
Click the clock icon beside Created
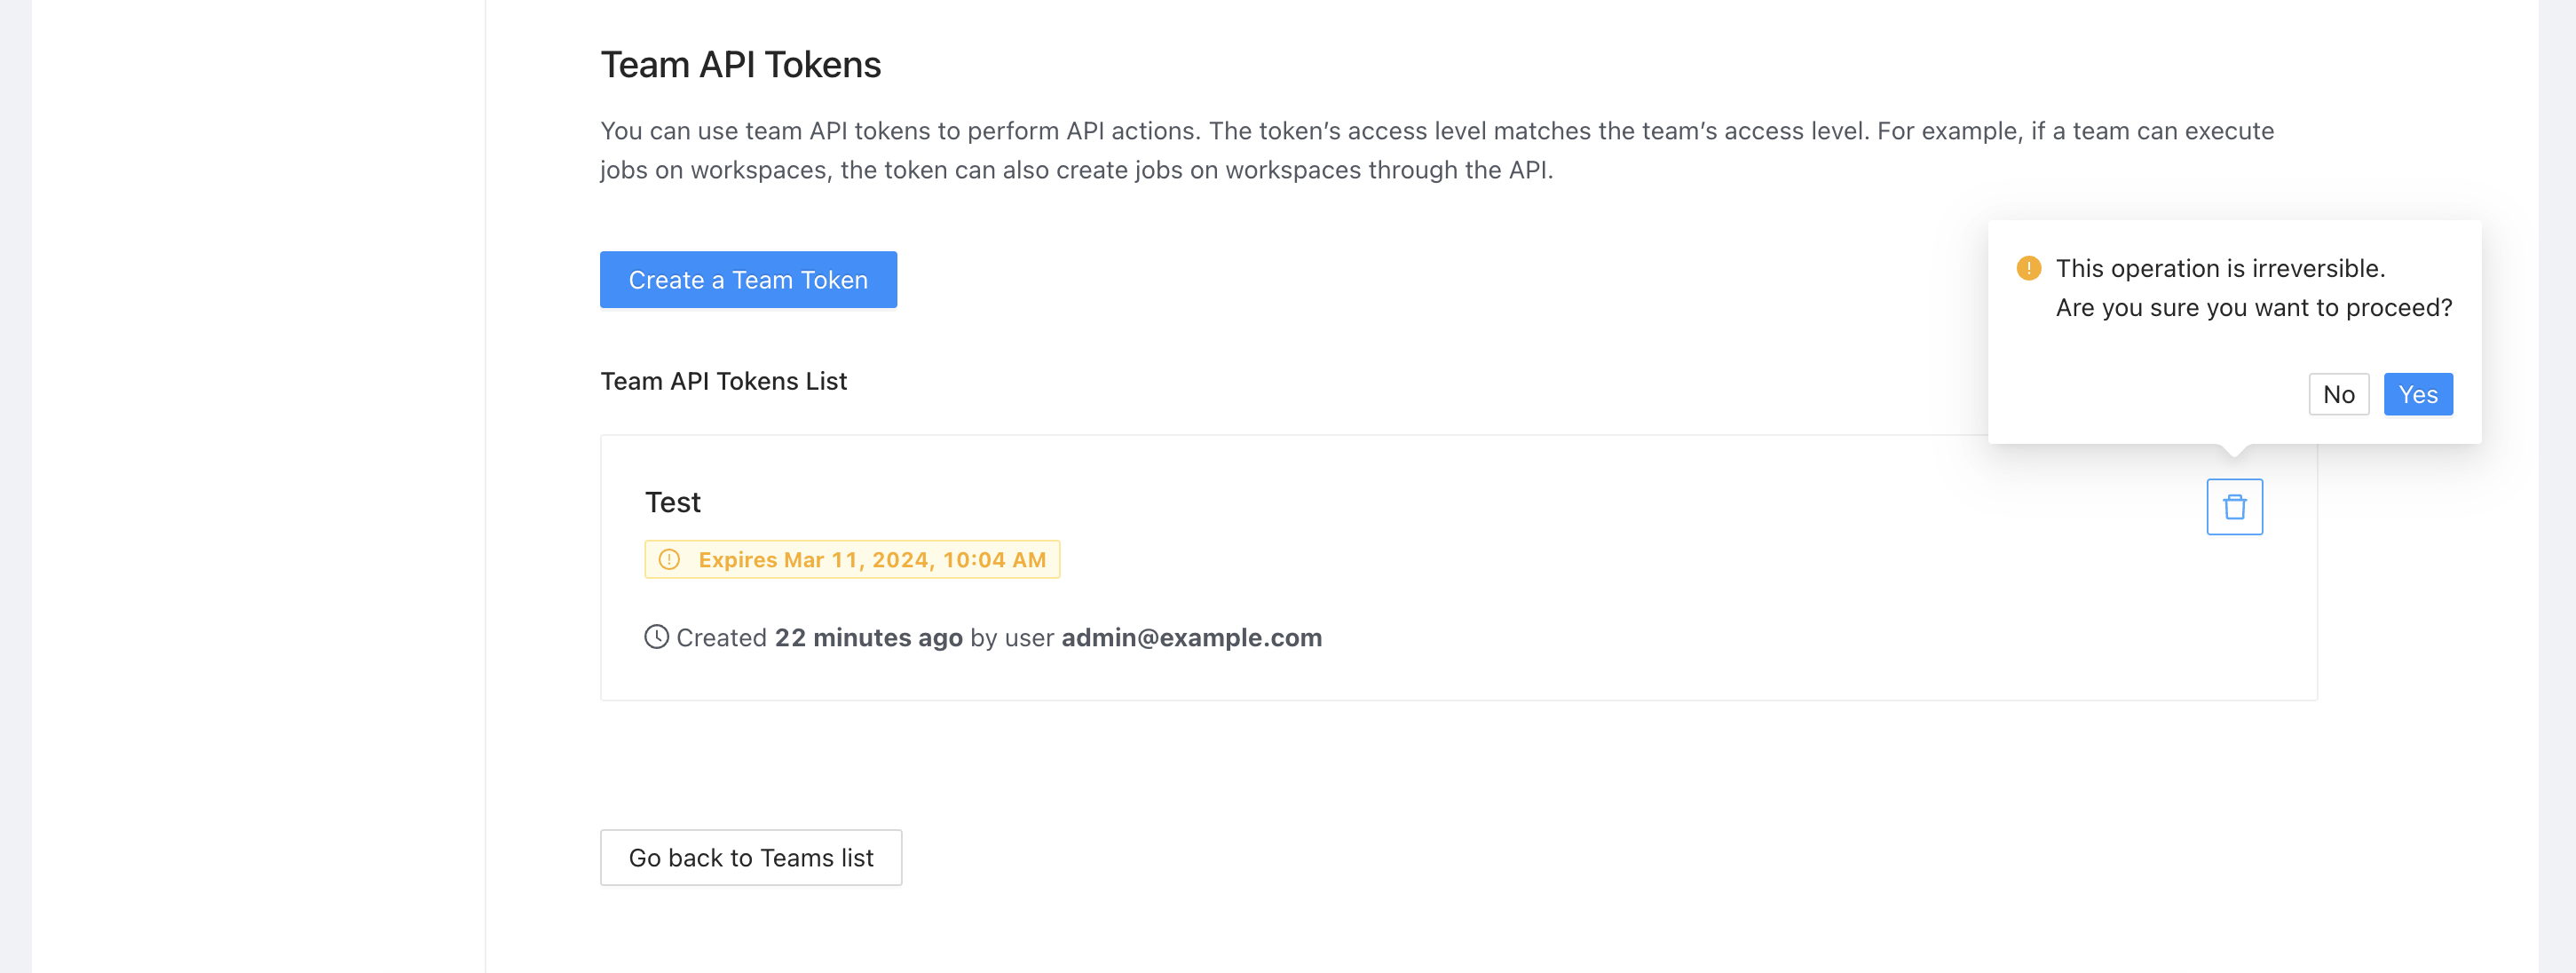click(656, 637)
